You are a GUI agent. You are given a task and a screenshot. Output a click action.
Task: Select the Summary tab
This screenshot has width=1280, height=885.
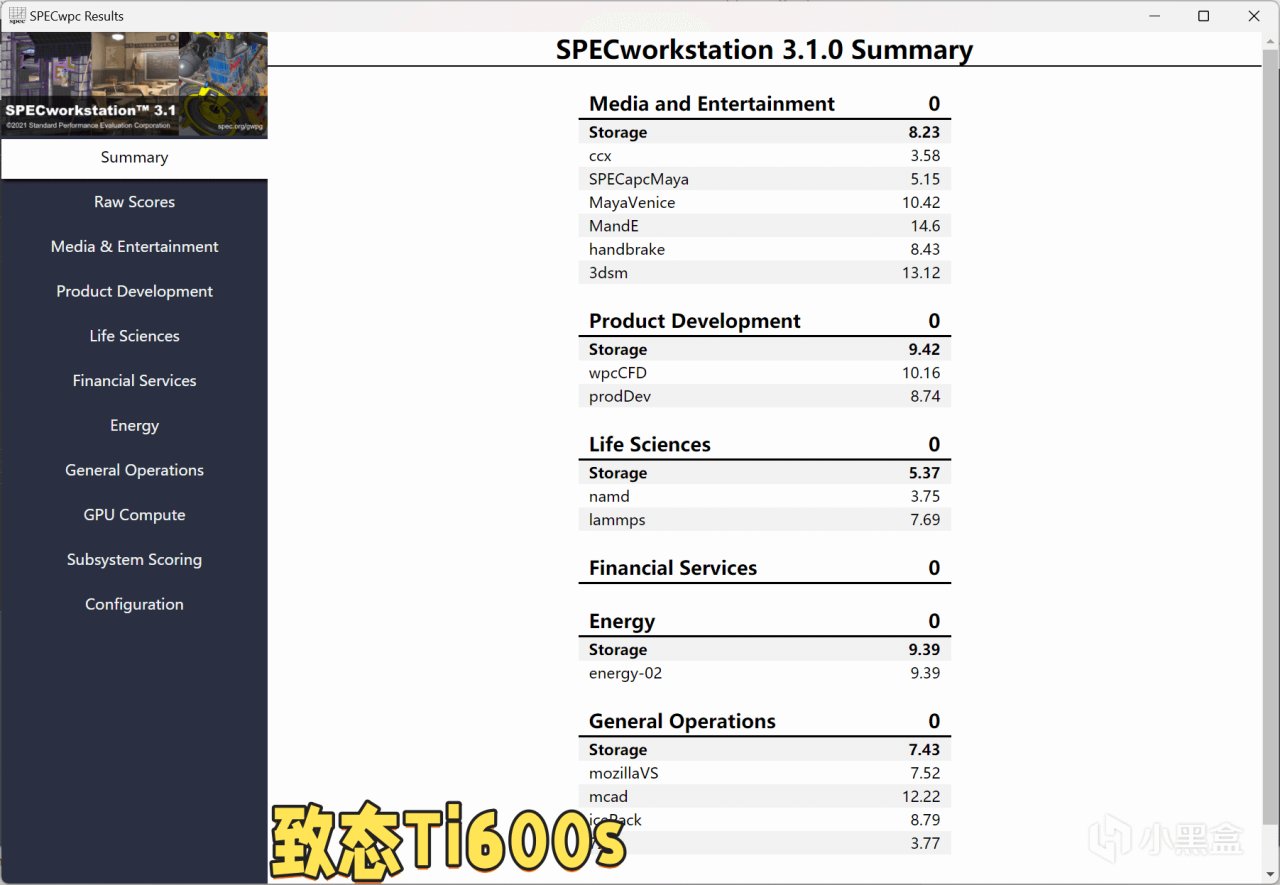point(134,158)
